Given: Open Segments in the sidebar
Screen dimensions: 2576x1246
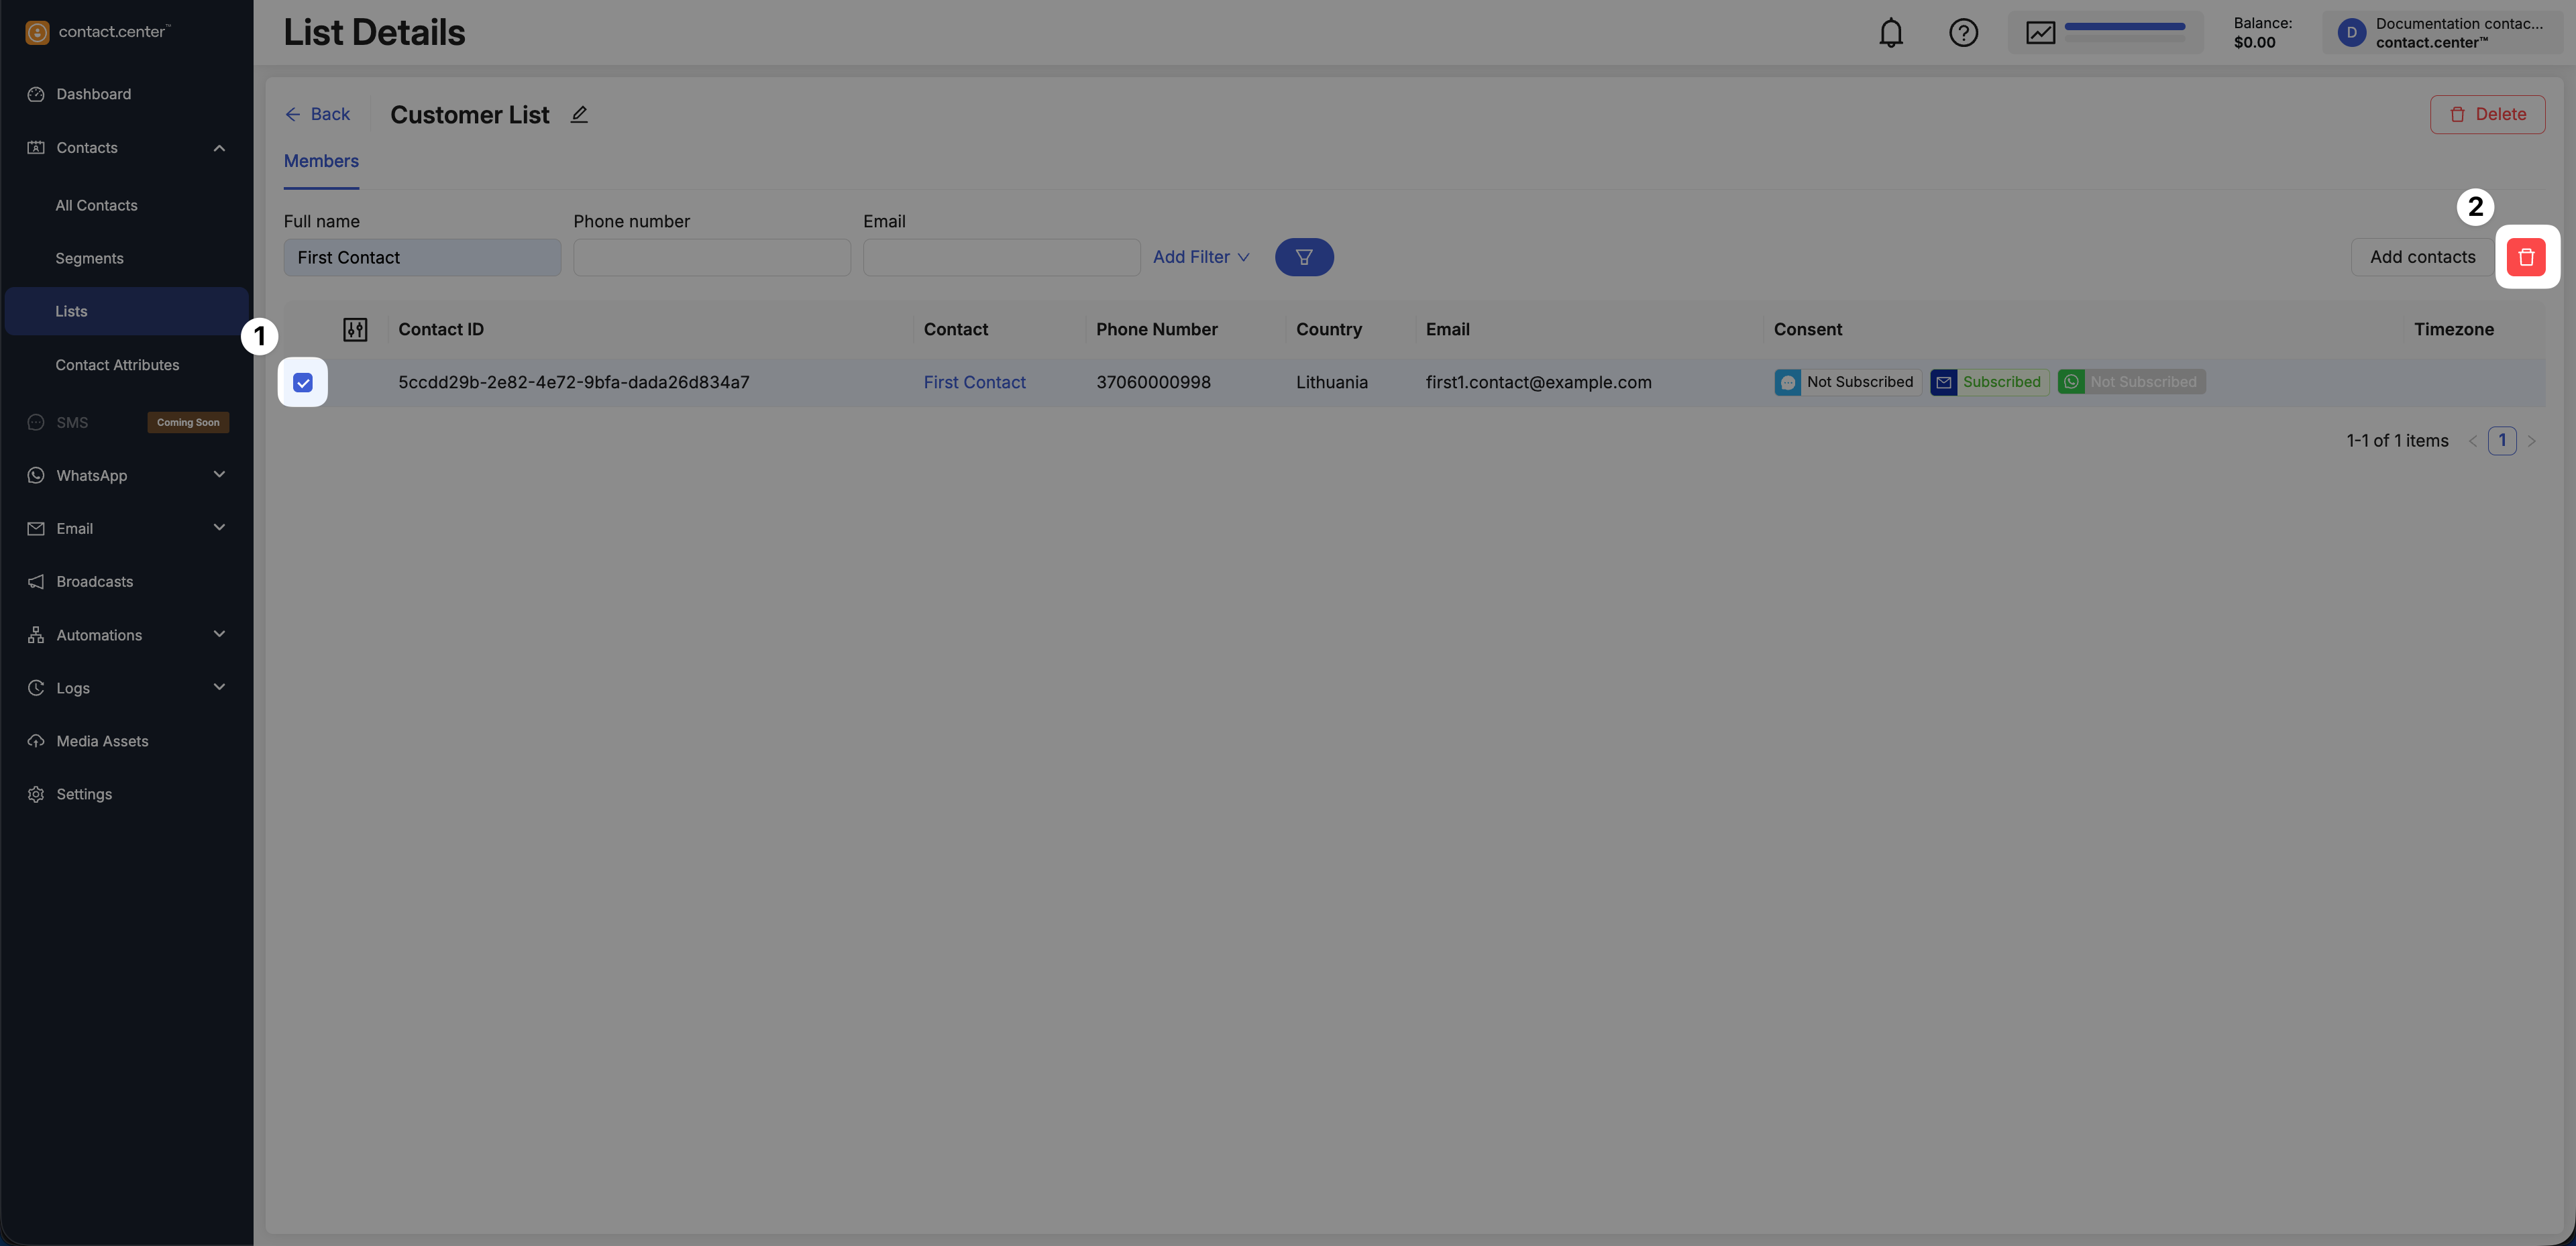Looking at the screenshot, I should pyautogui.click(x=89, y=258).
